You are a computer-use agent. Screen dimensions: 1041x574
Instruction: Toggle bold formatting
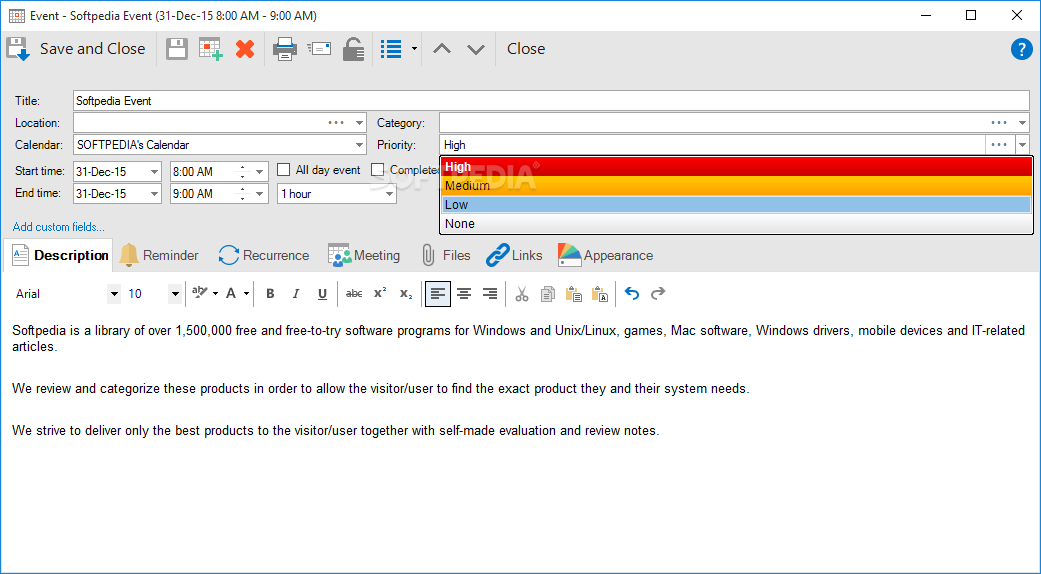point(270,294)
